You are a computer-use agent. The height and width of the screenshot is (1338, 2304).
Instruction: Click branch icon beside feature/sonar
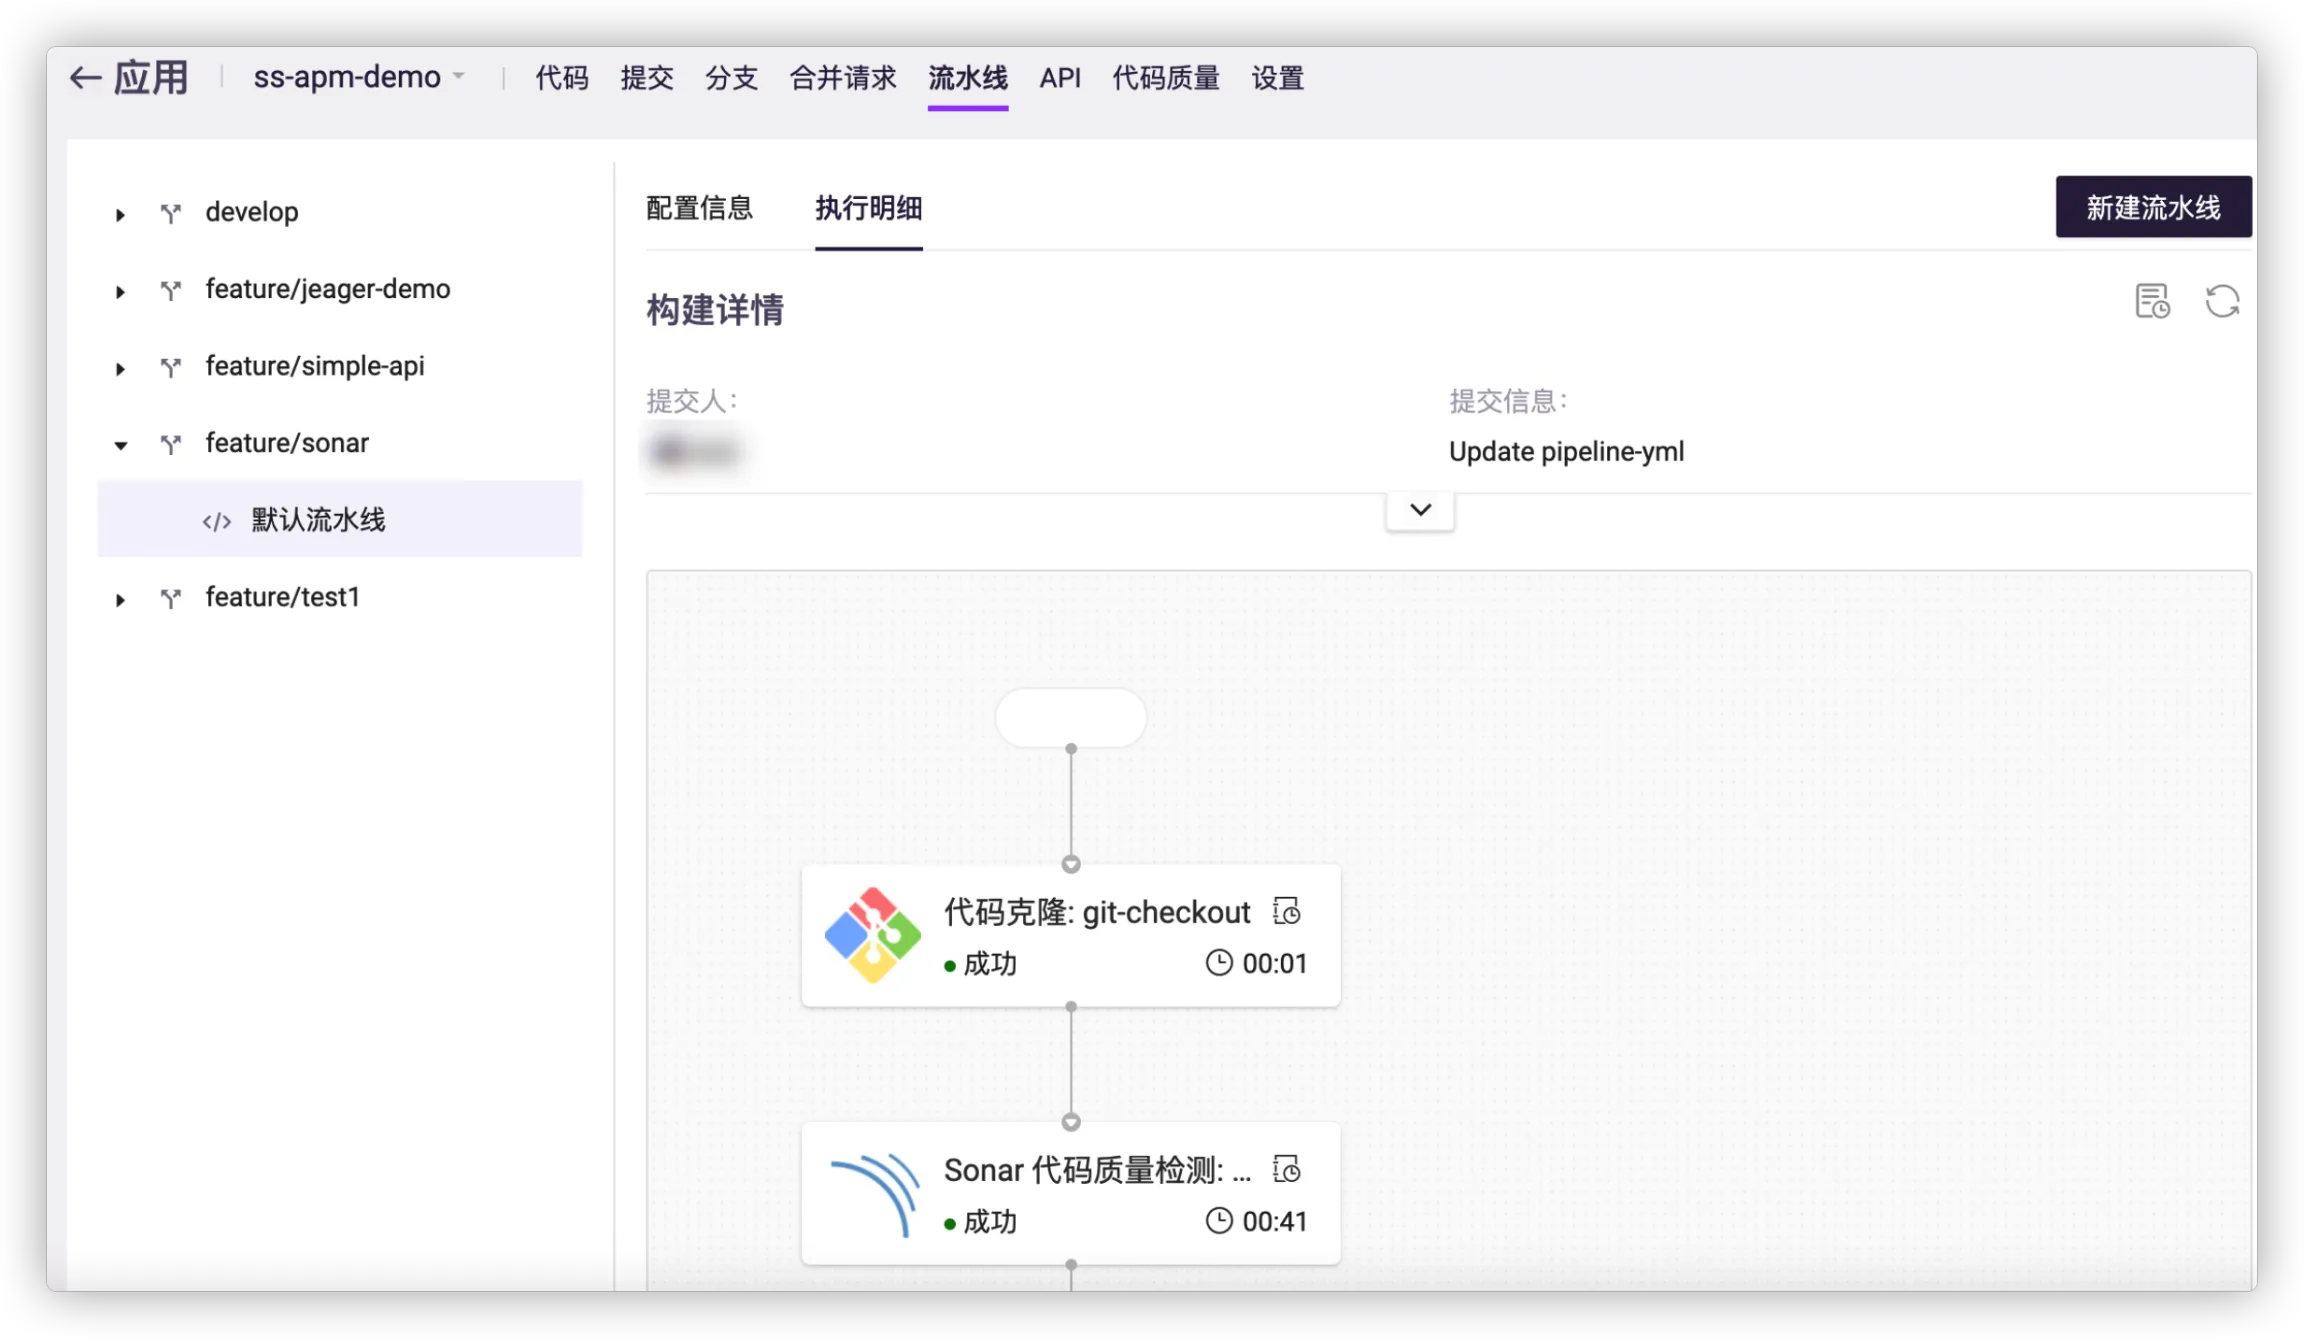[x=171, y=444]
